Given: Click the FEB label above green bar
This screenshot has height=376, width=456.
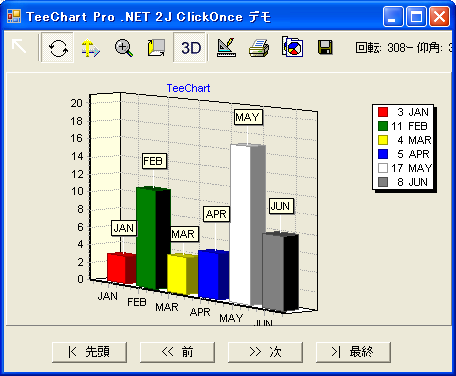Looking at the screenshot, I should [154, 161].
